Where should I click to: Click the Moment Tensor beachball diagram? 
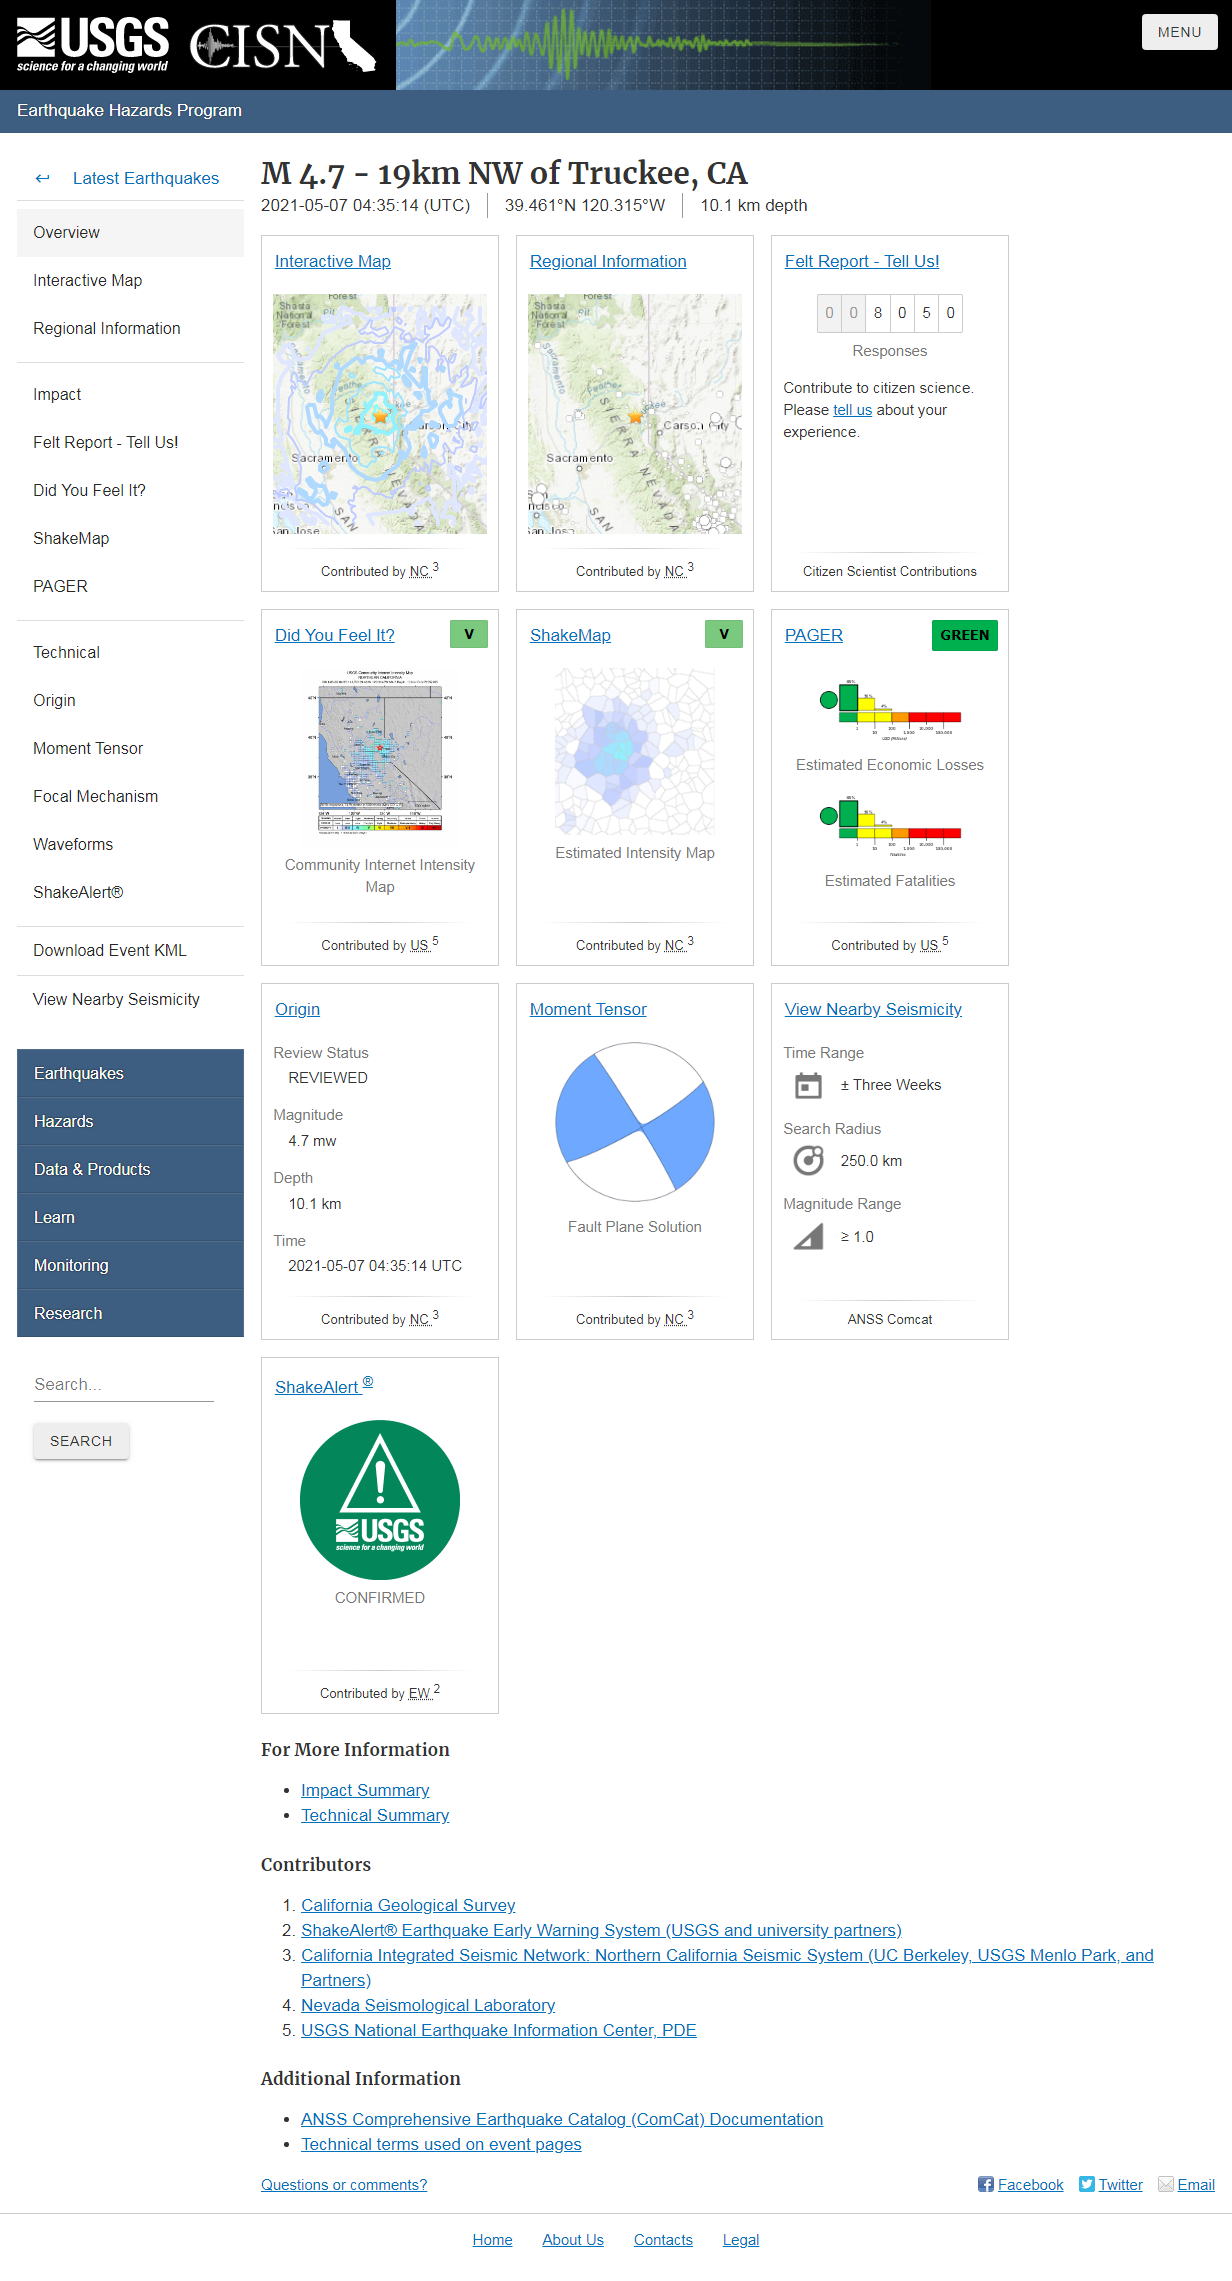coord(635,1121)
